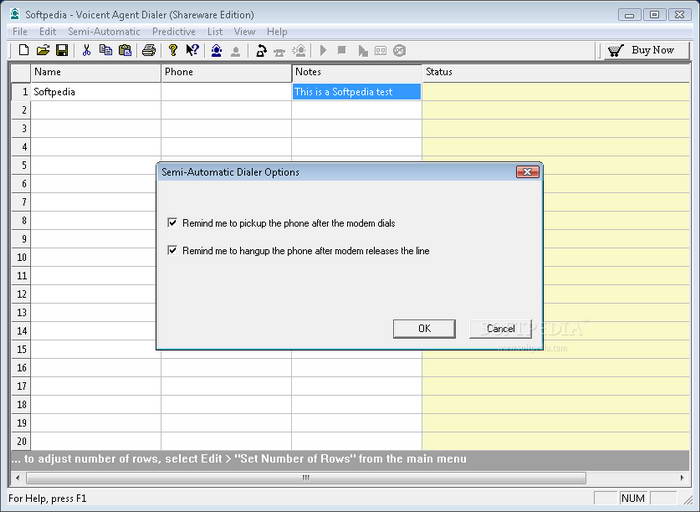Maximize the Voicent Agent Dialer window
Image resolution: width=700 pixels, height=512 pixels.
654,15
